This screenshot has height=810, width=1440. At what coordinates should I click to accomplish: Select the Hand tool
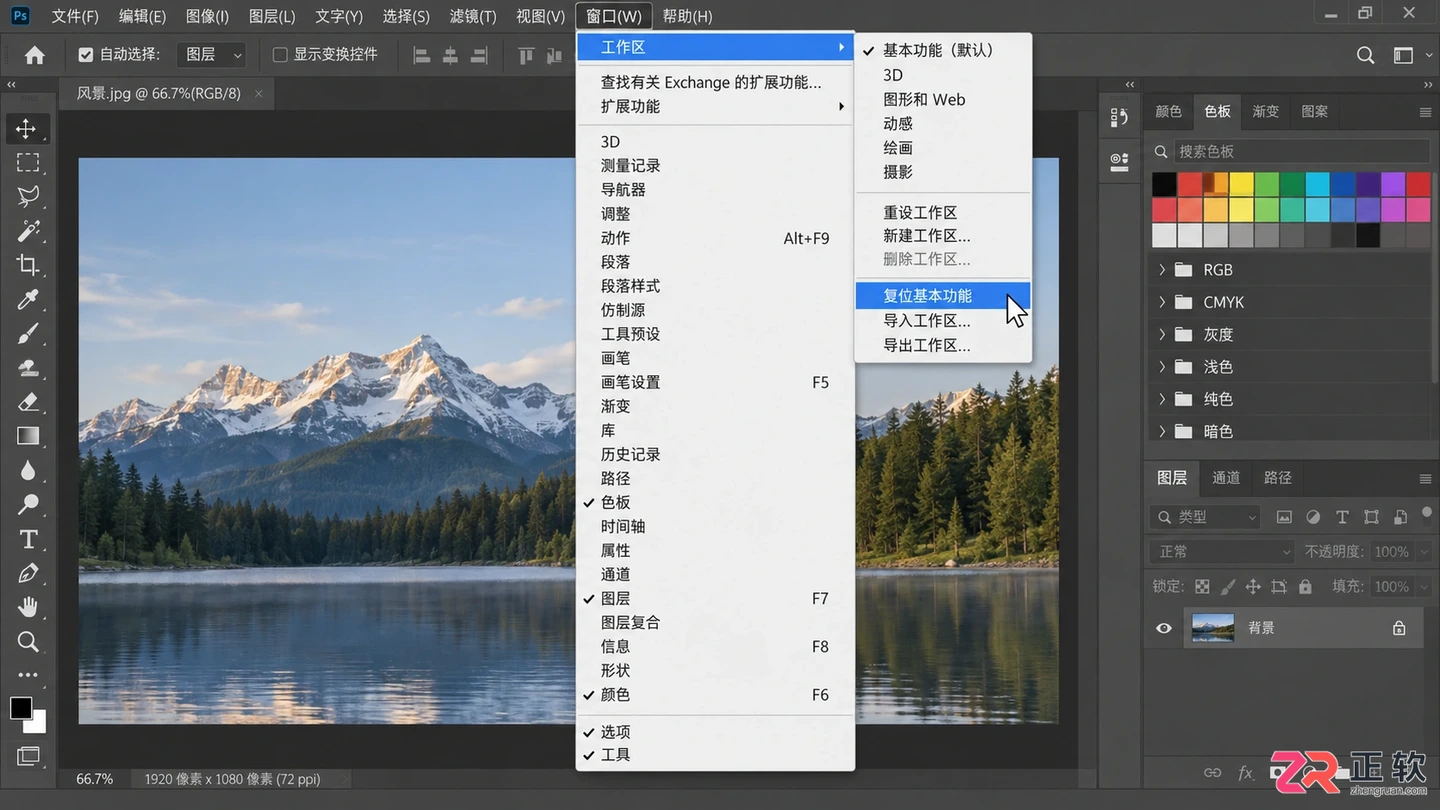27,607
